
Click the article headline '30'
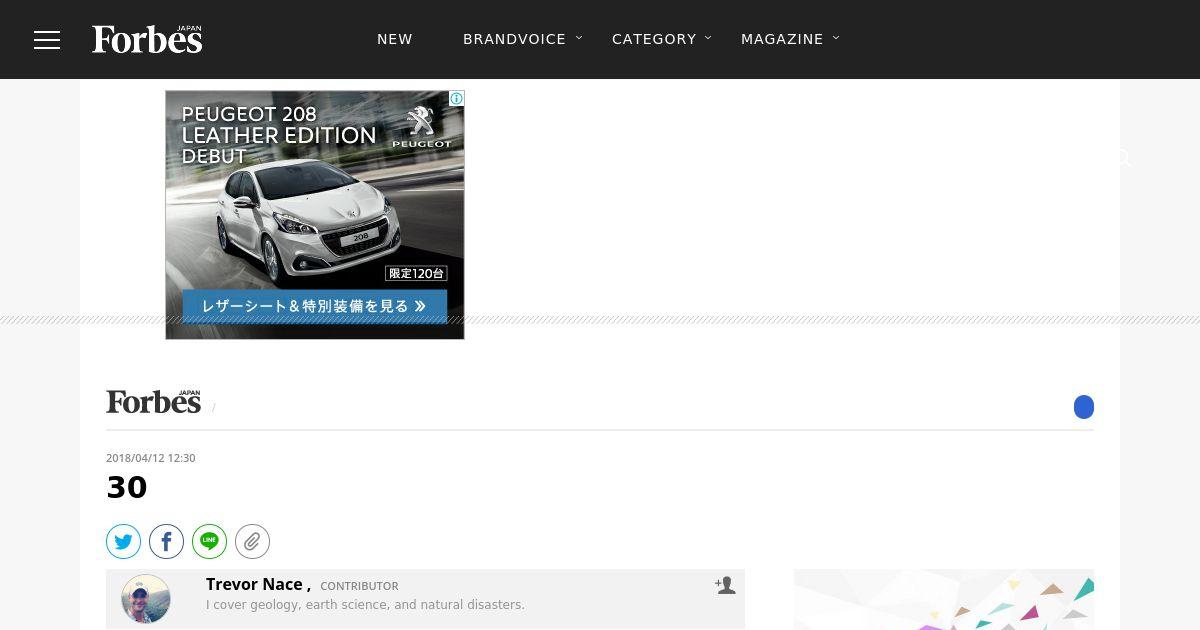127,488
